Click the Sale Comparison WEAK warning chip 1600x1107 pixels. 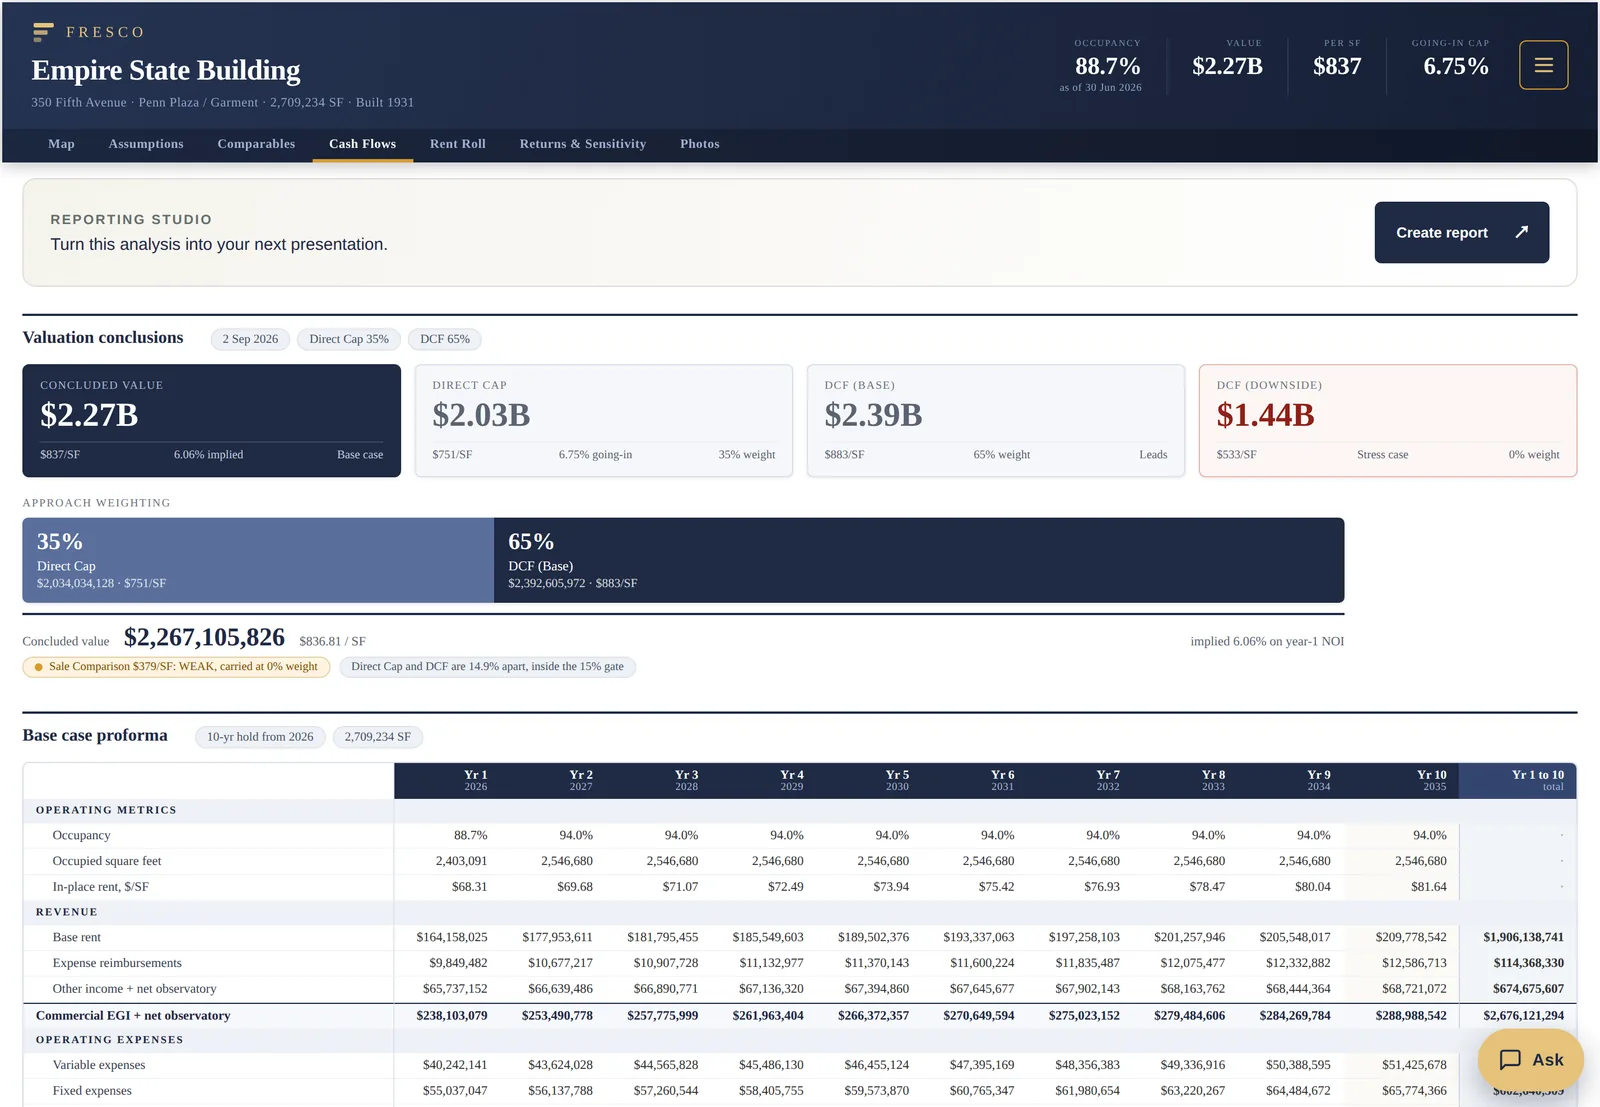click(176, 667)
